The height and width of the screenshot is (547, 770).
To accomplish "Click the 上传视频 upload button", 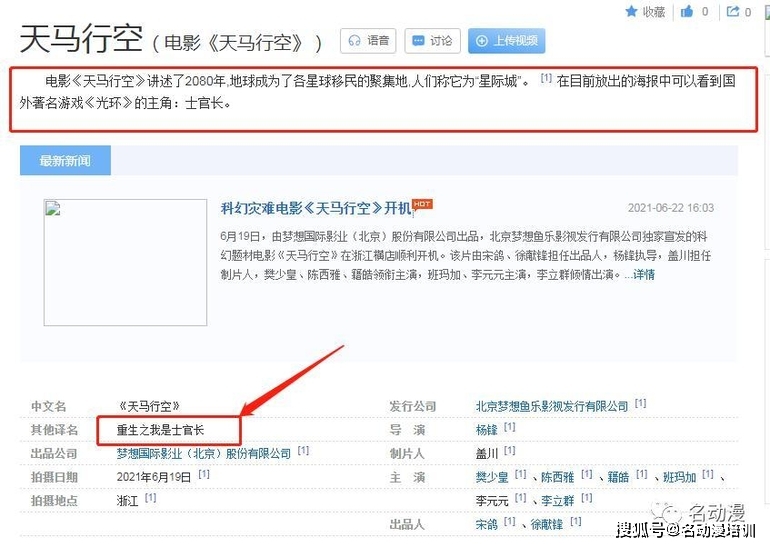I will coord(506,41).
